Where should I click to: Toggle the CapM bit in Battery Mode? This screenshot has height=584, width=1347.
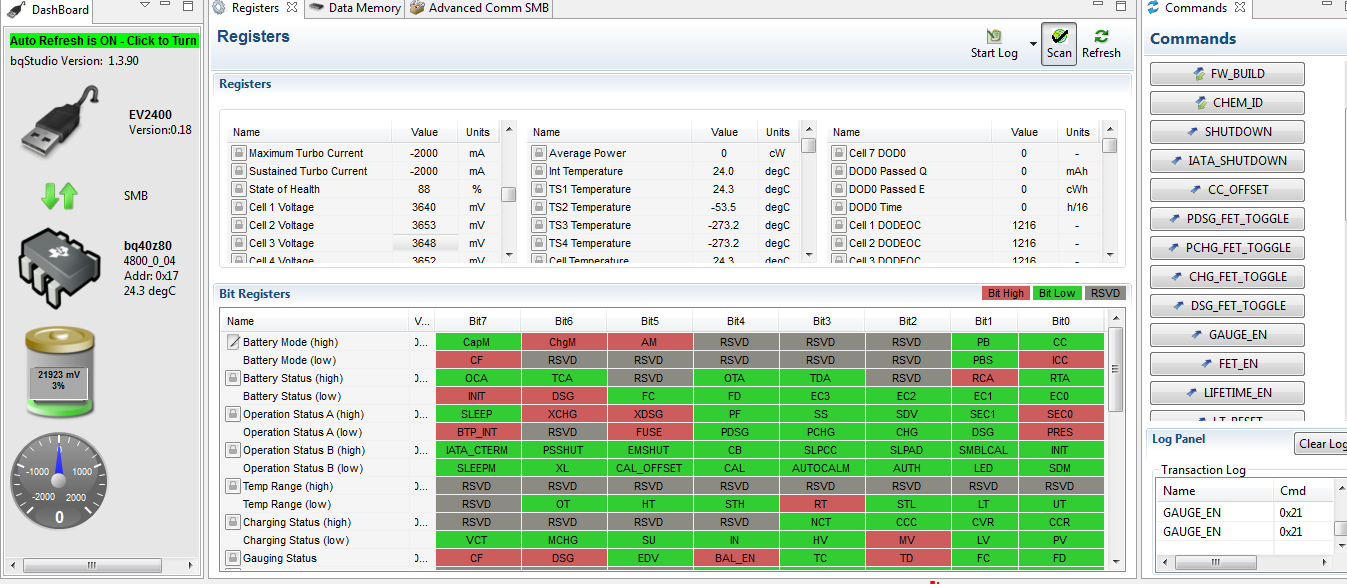(477, 342)
